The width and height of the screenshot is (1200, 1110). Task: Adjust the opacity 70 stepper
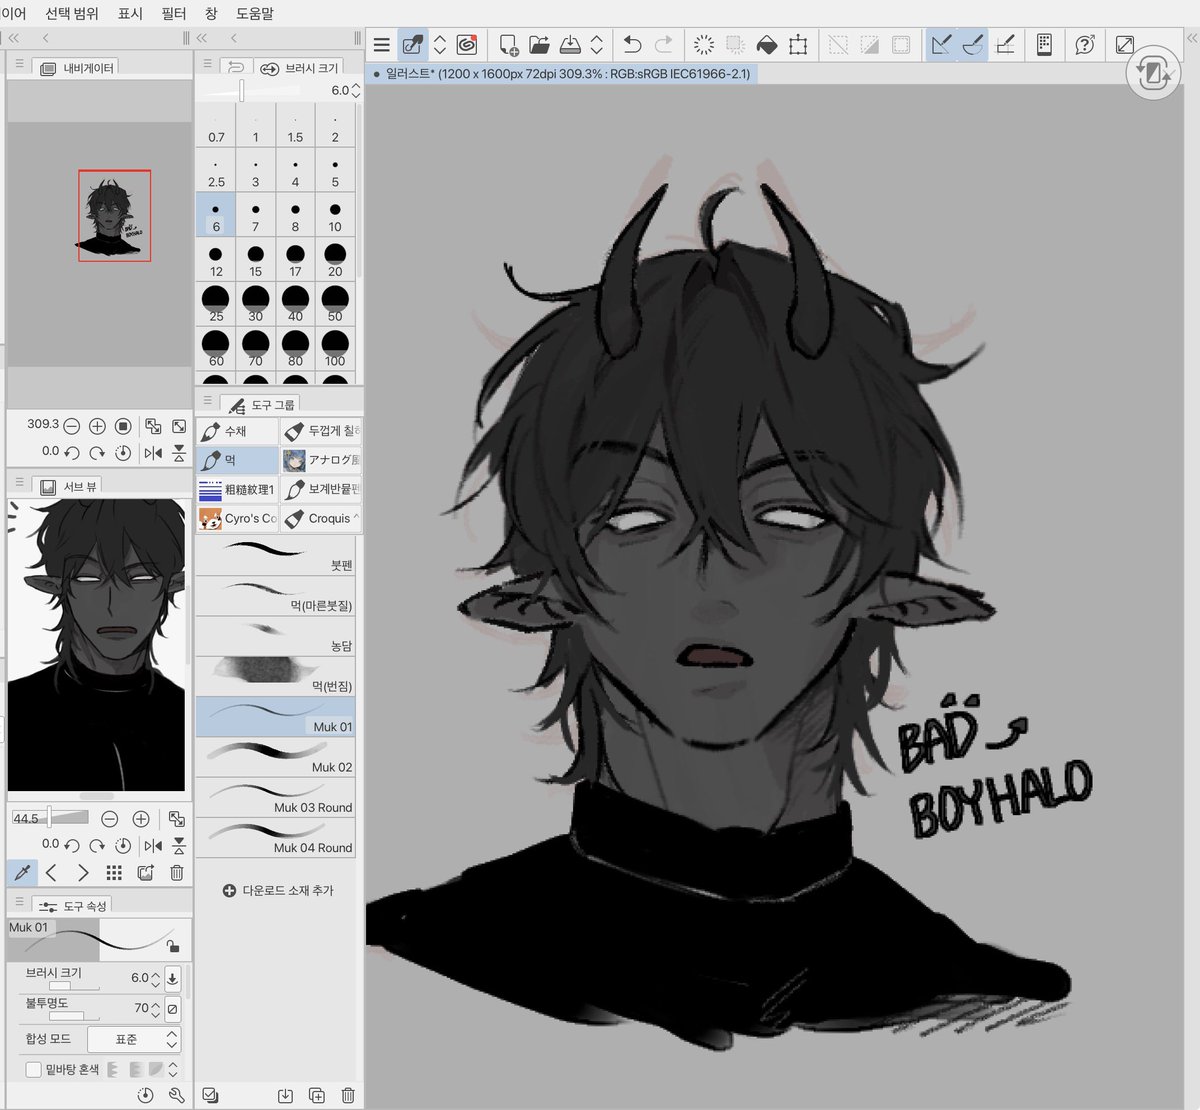154,1009
